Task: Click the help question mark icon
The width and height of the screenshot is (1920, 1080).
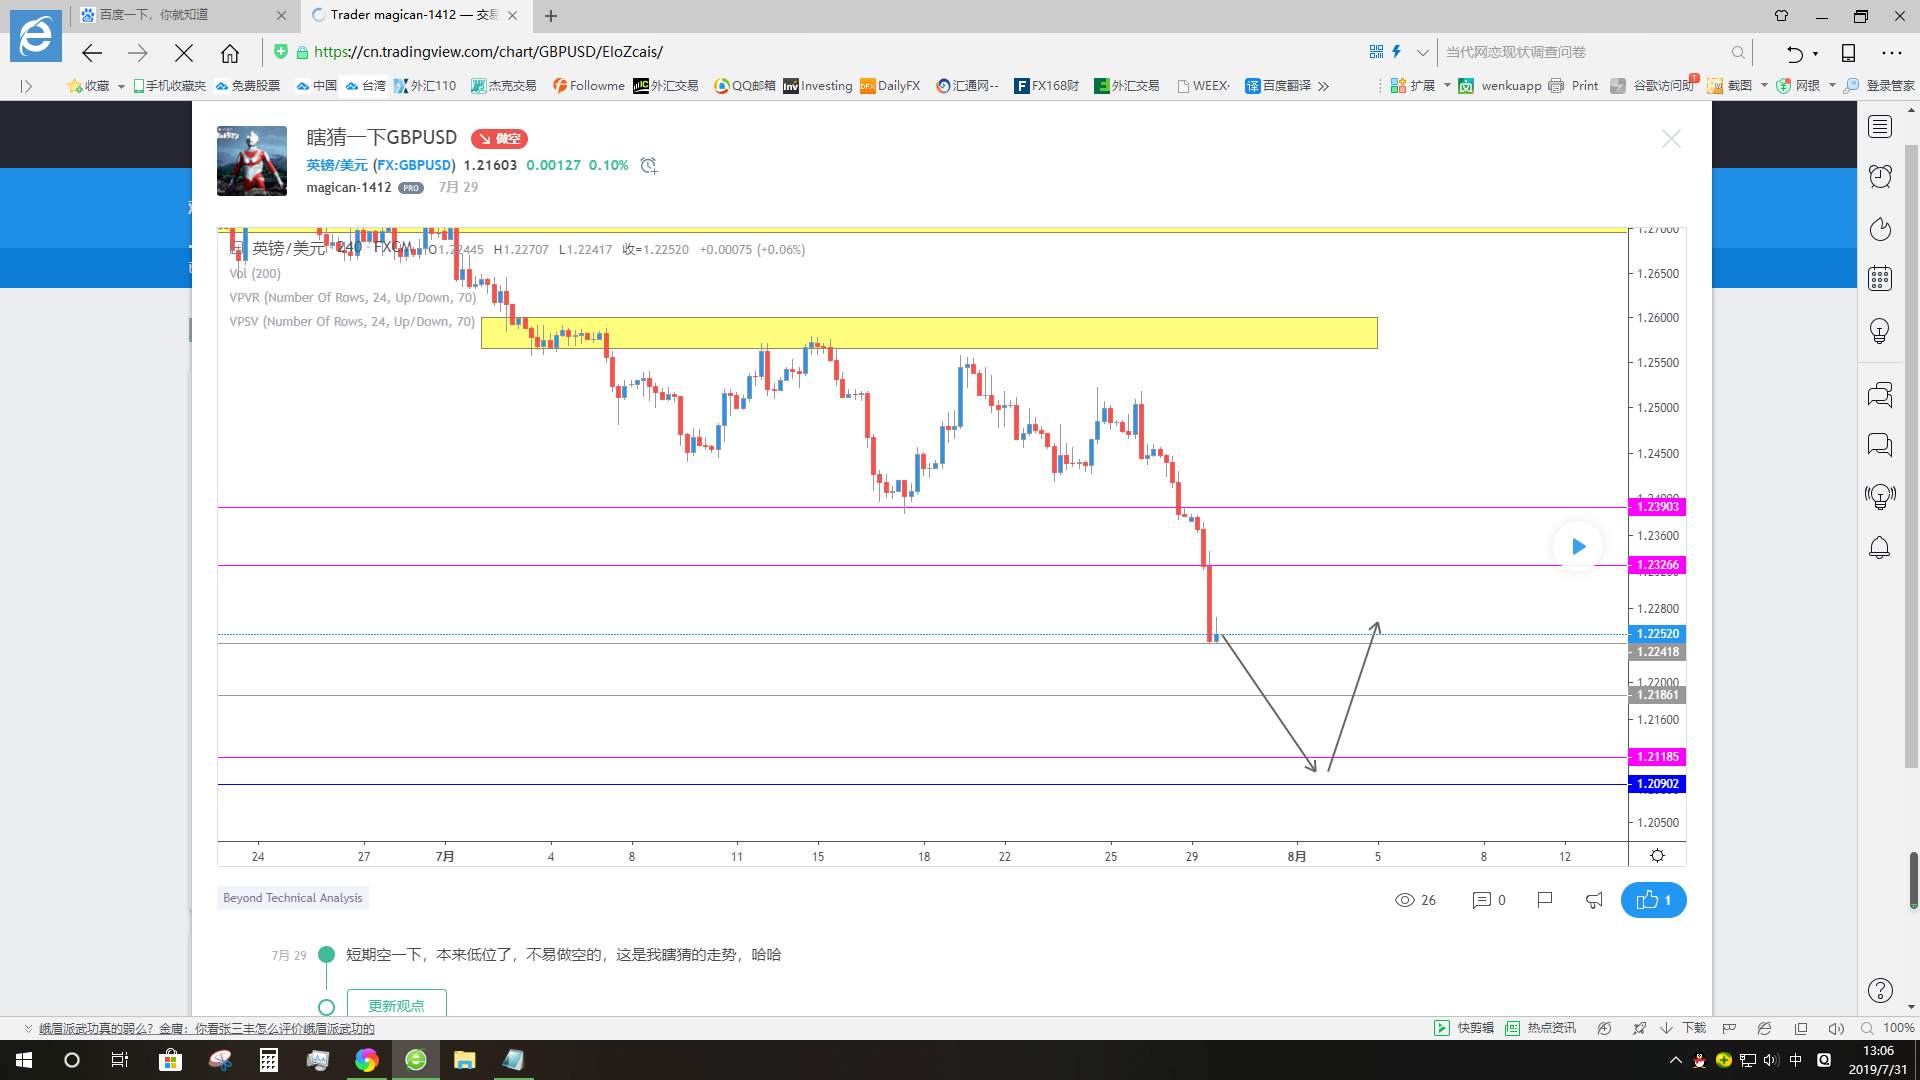Action: click(x=1880, y=990)
